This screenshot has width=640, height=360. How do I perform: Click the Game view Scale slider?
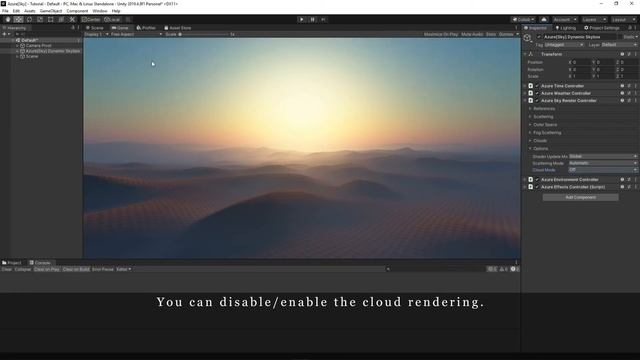pos(204,34)
